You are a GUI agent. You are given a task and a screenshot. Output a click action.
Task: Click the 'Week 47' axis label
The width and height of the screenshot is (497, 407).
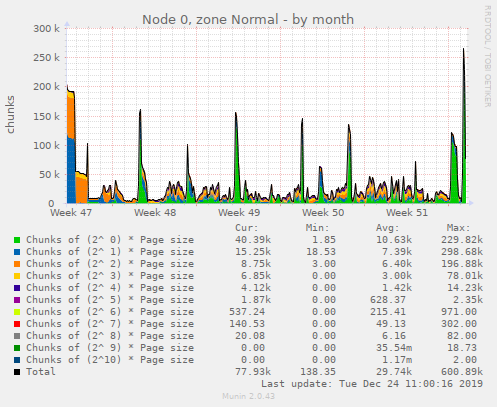point(71,213)
